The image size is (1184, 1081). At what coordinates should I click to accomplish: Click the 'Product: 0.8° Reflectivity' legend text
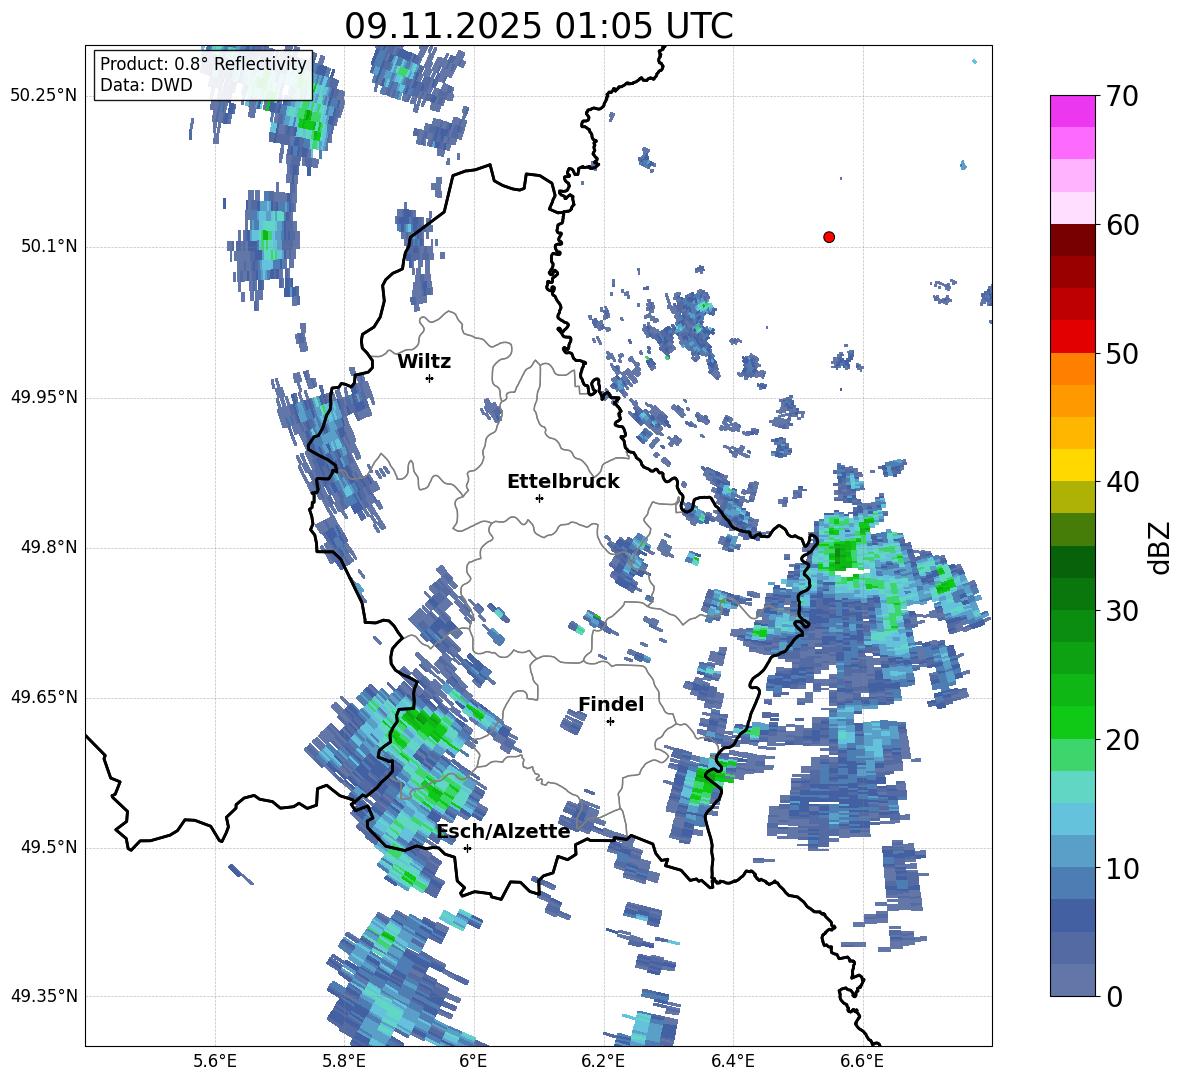pos(203,64)
